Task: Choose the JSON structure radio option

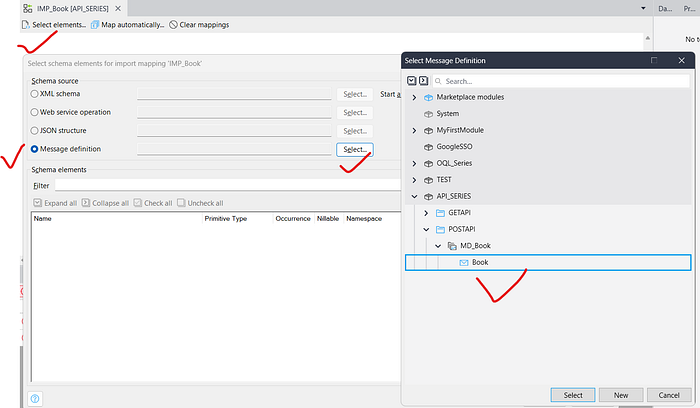Action: pos(35,130)
